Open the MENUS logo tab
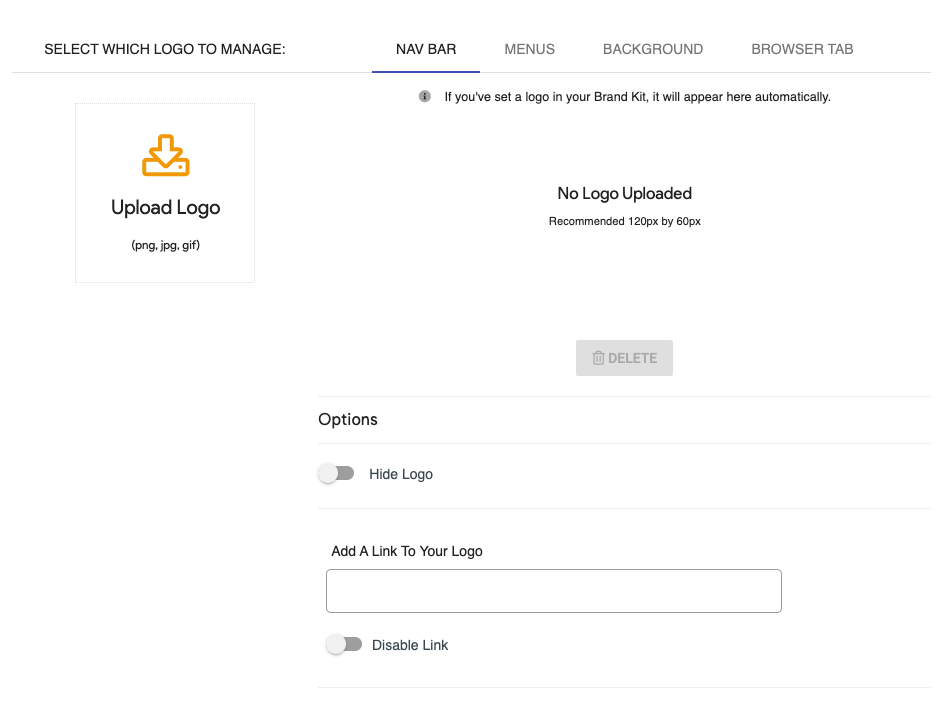Image resolution: width=946 pixels, height=708 pixels. pyautogui.click(x=529, y=49)
